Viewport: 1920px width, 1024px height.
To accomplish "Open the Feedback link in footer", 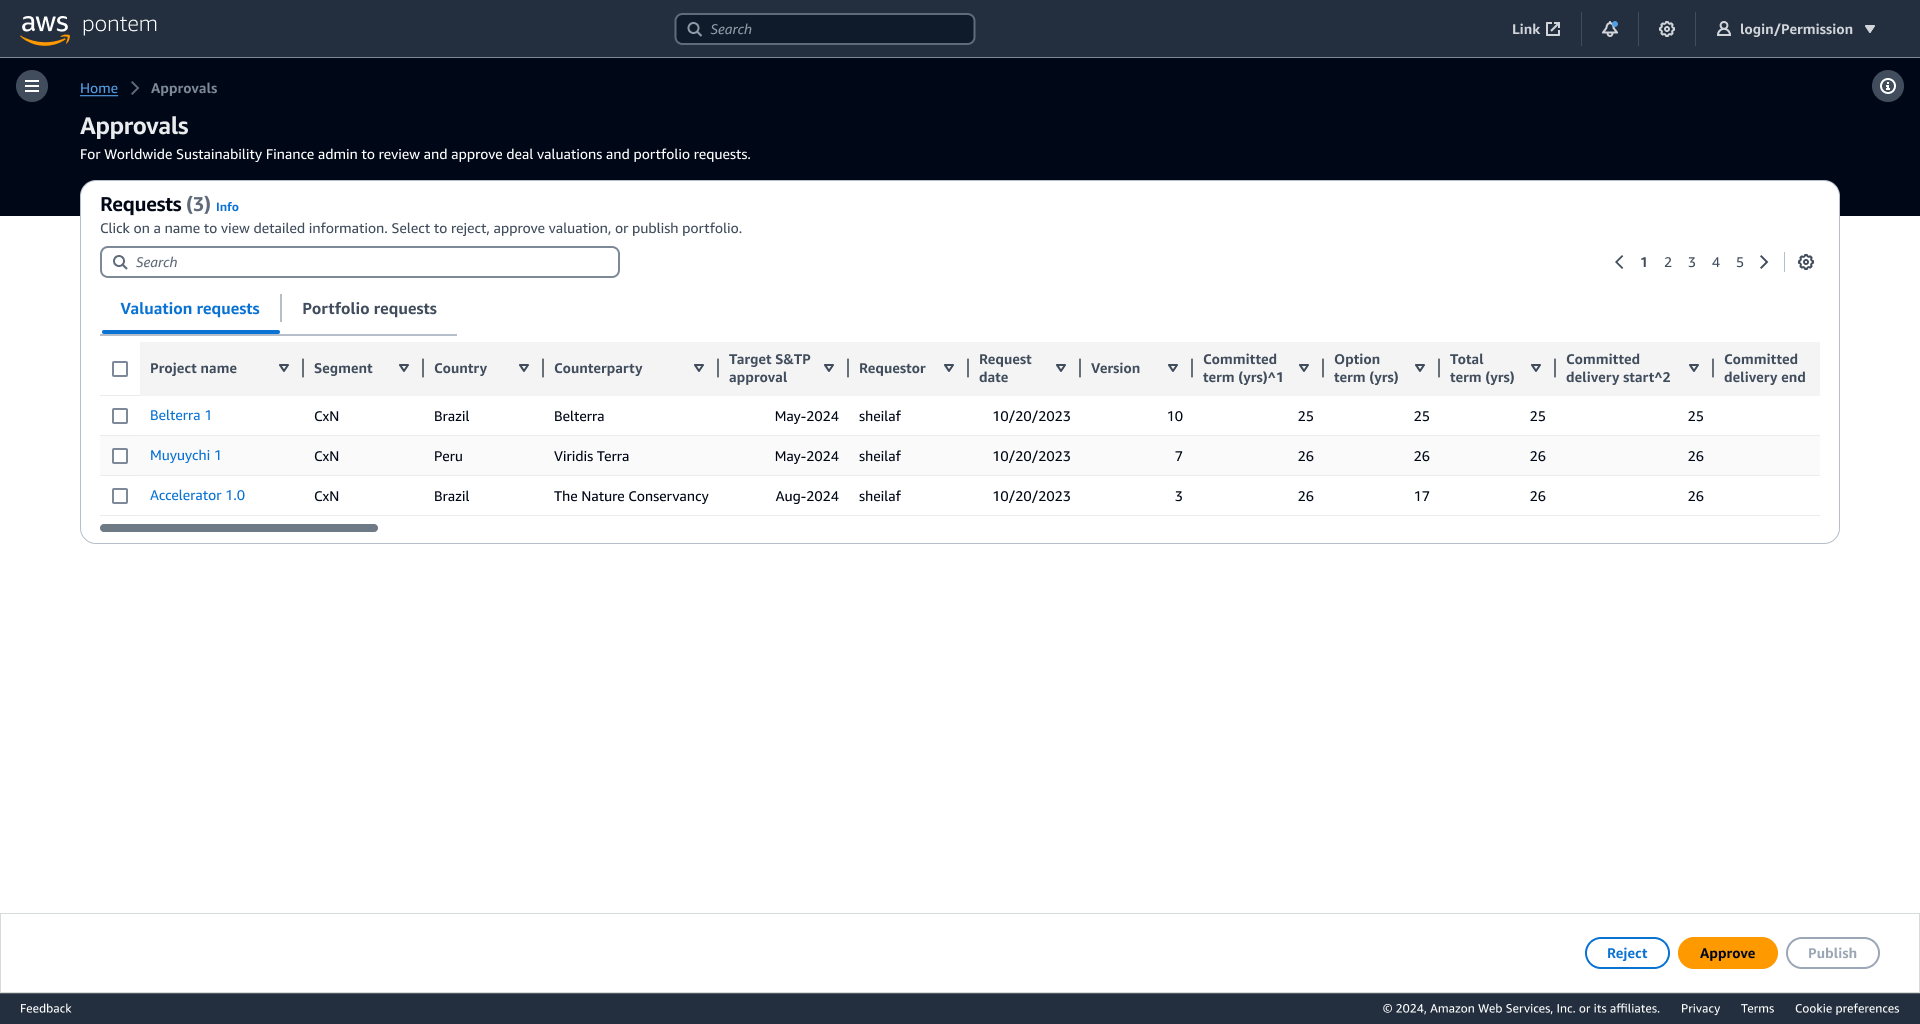I will (46, 1008).
